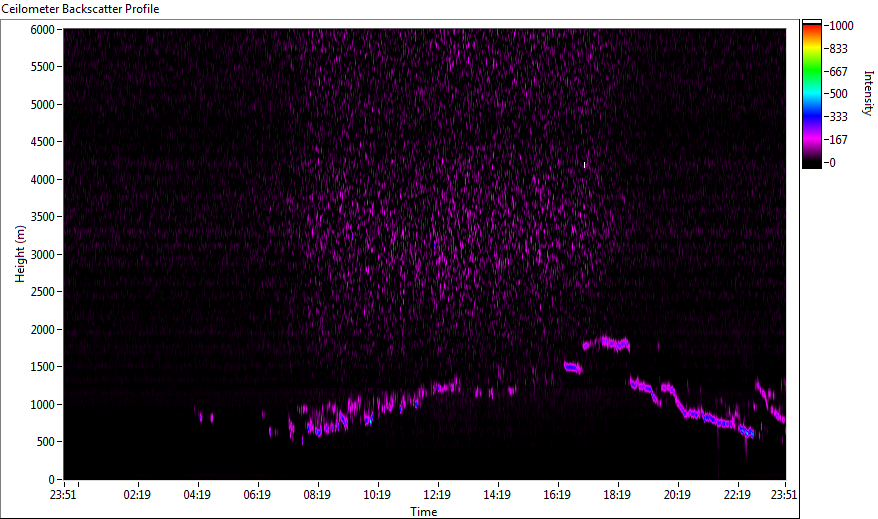This screenshot has height=519, width=878.
Task: Click the 5000 height axis marker
Action: point(43,104)
